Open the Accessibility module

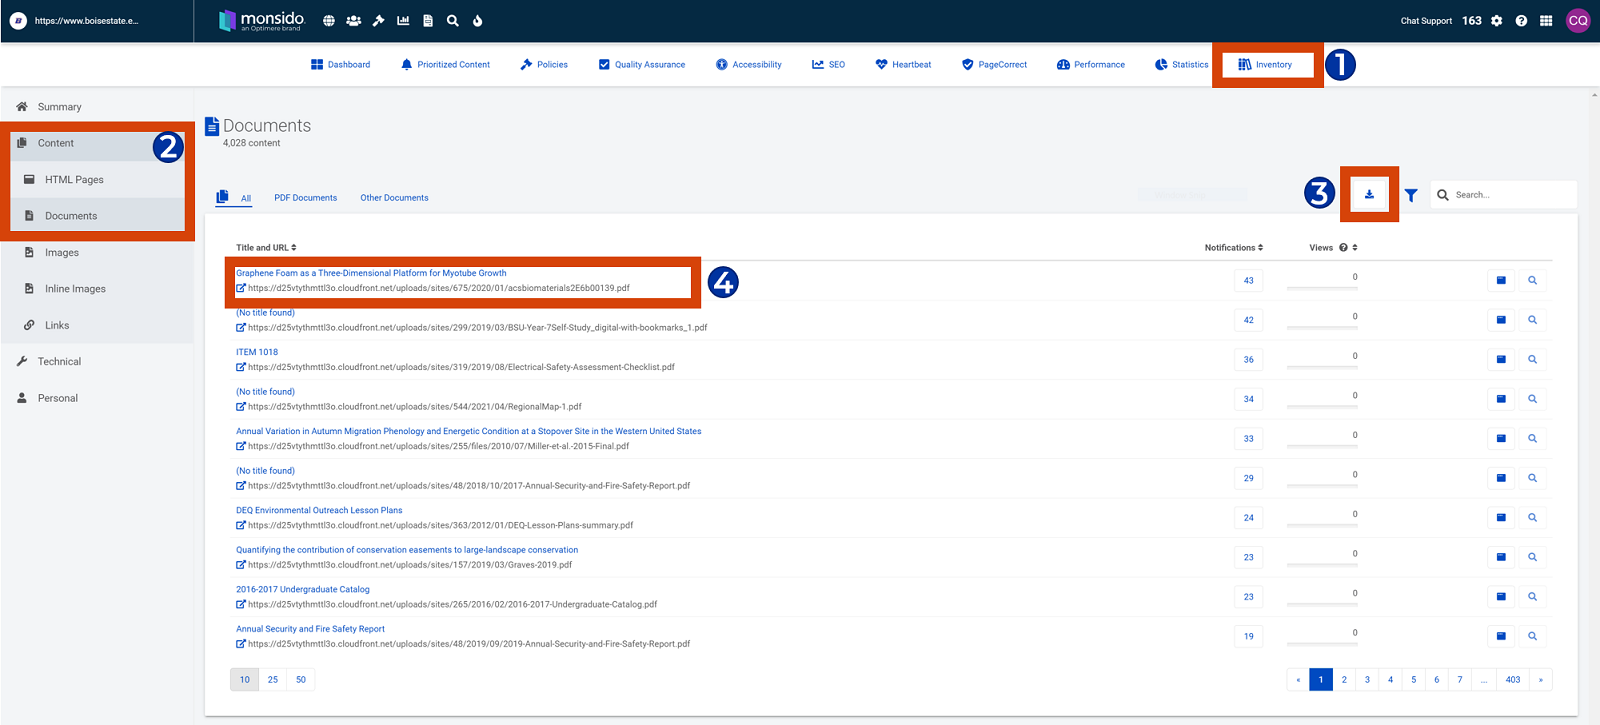[x=749, y=65]
